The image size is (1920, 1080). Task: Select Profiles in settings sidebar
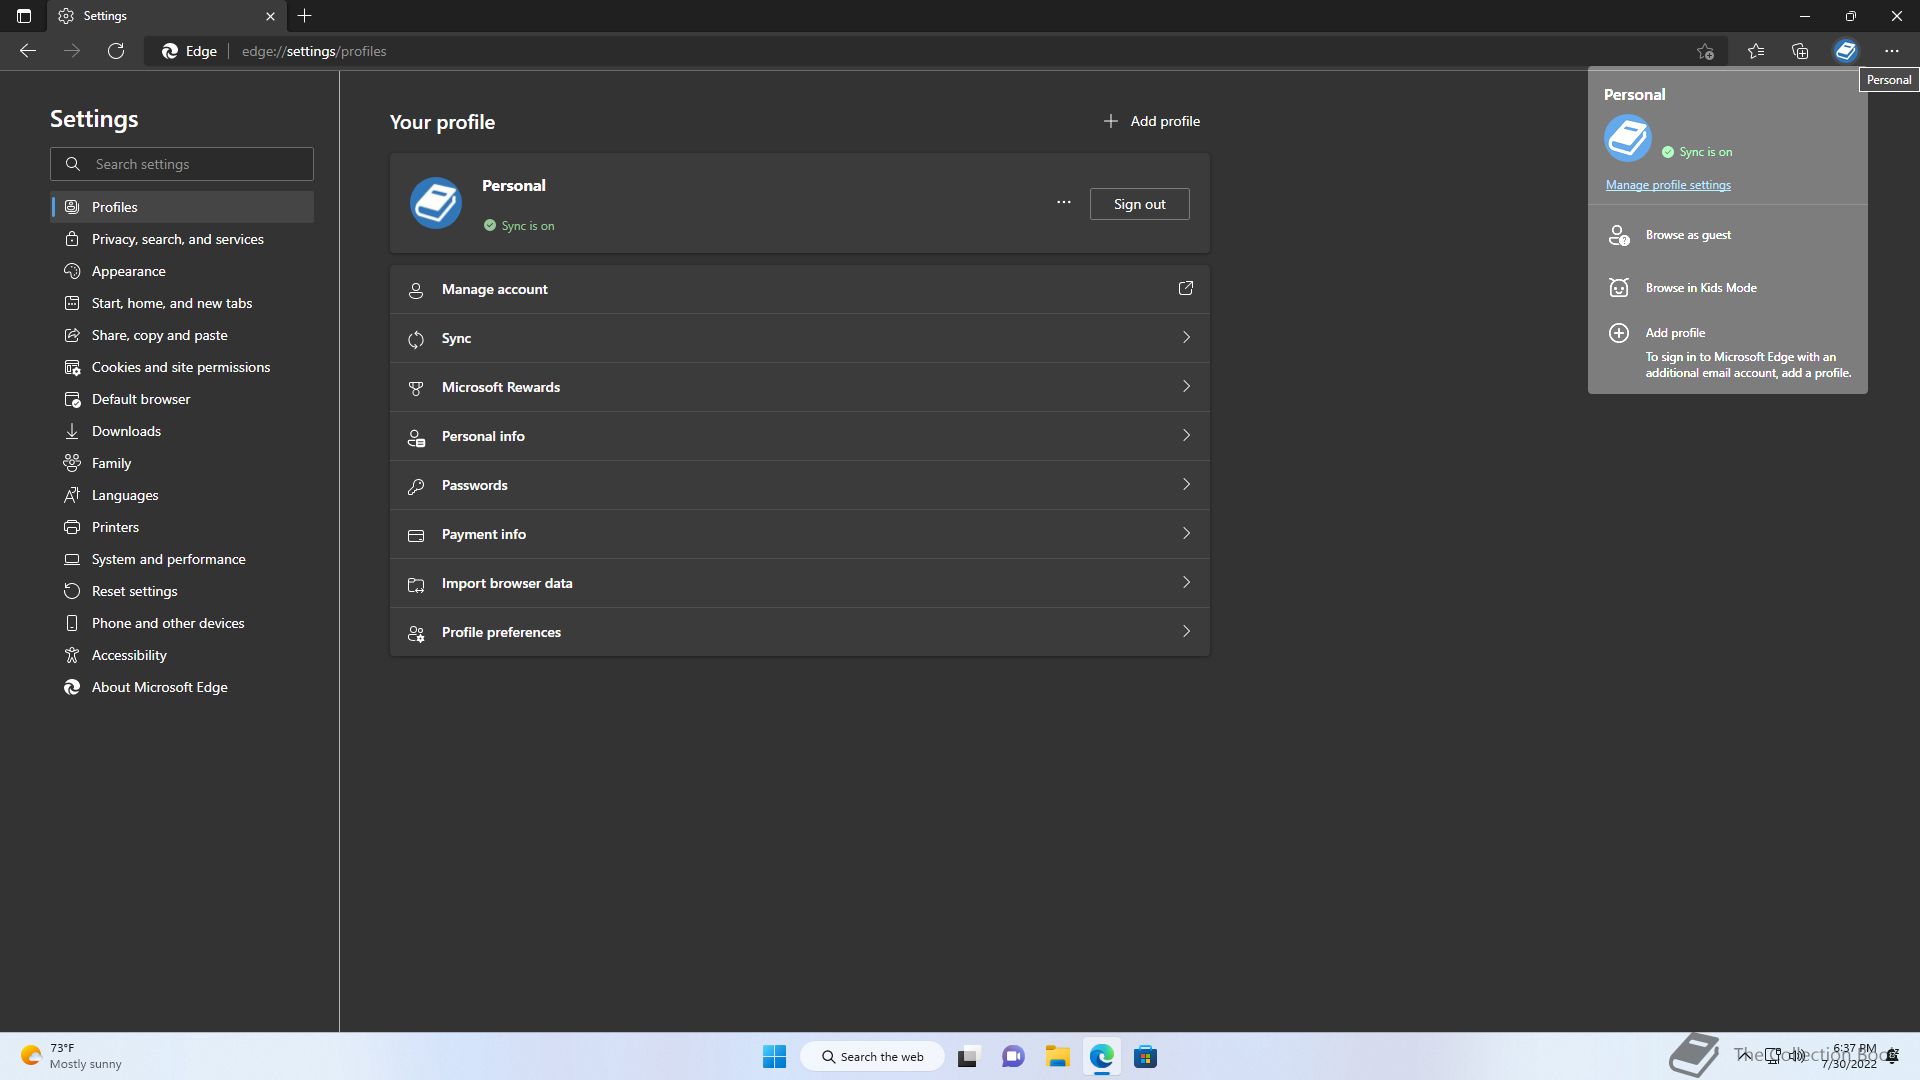[182, 207]
